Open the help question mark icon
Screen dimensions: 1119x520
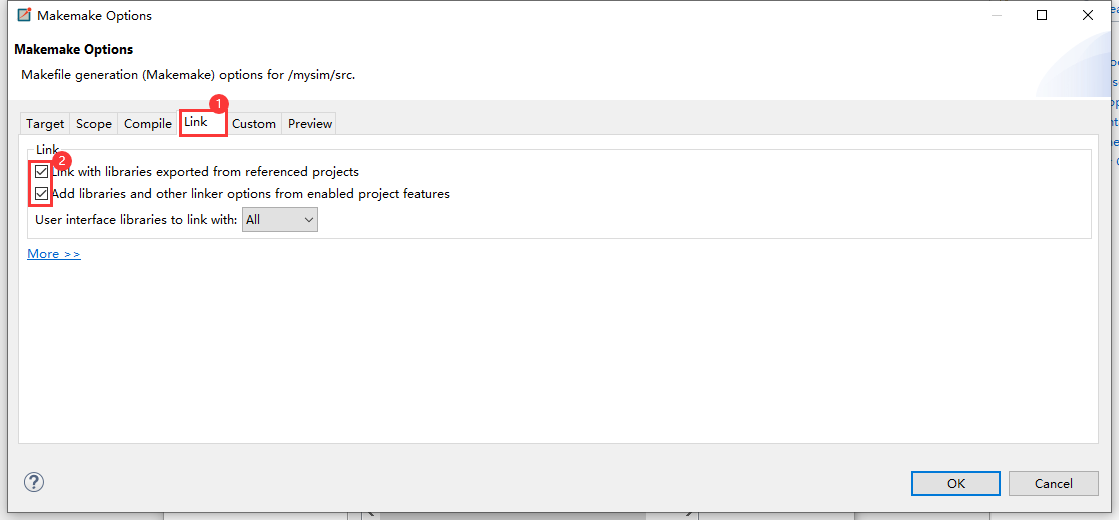pyautogui.click(x=34, y=482)
